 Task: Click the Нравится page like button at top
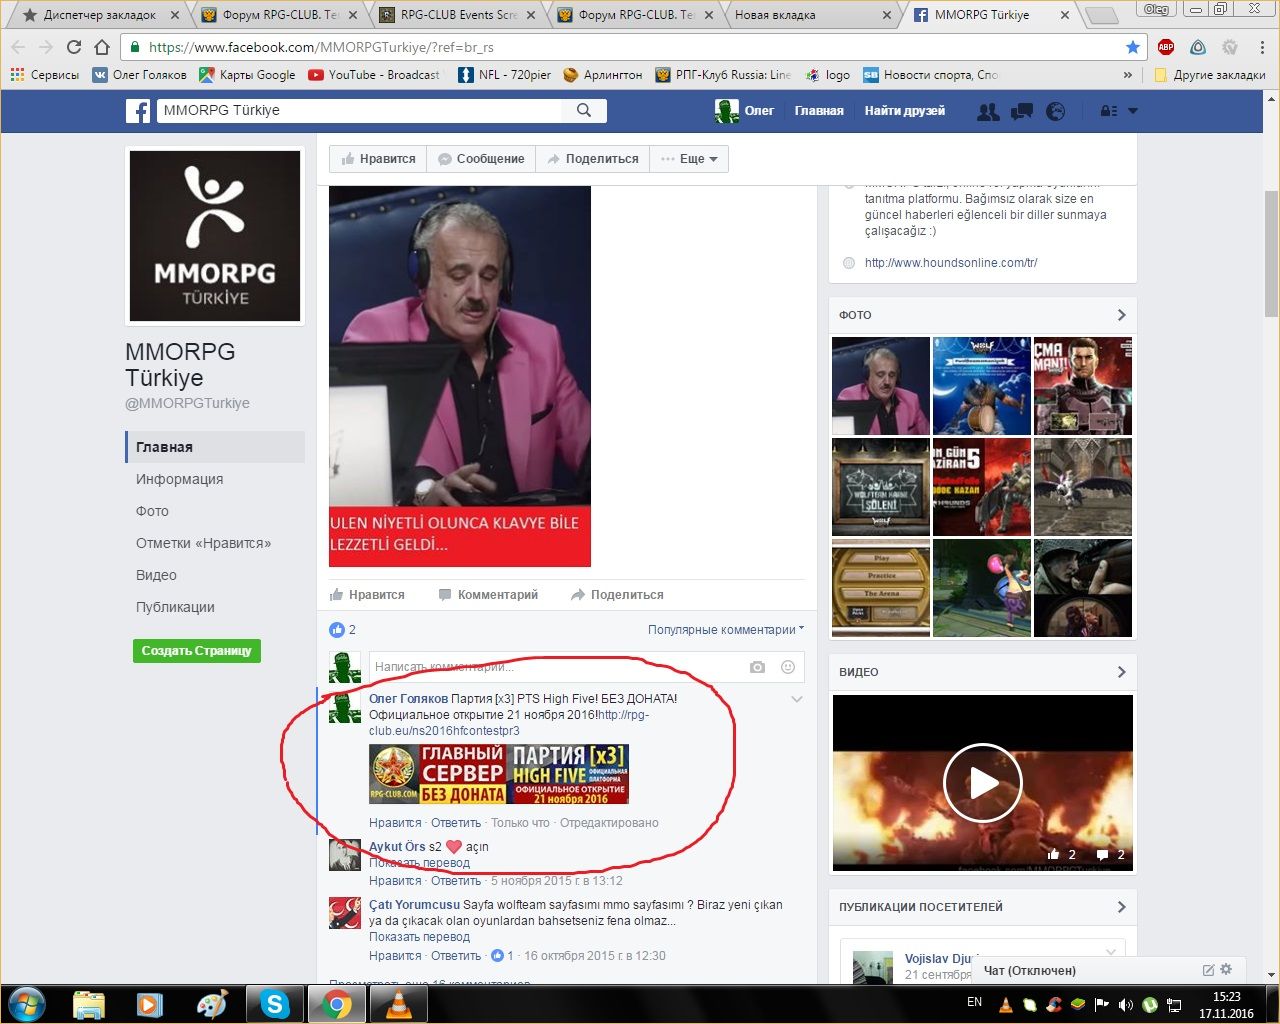pyautogui.click(x=378, y=159)
